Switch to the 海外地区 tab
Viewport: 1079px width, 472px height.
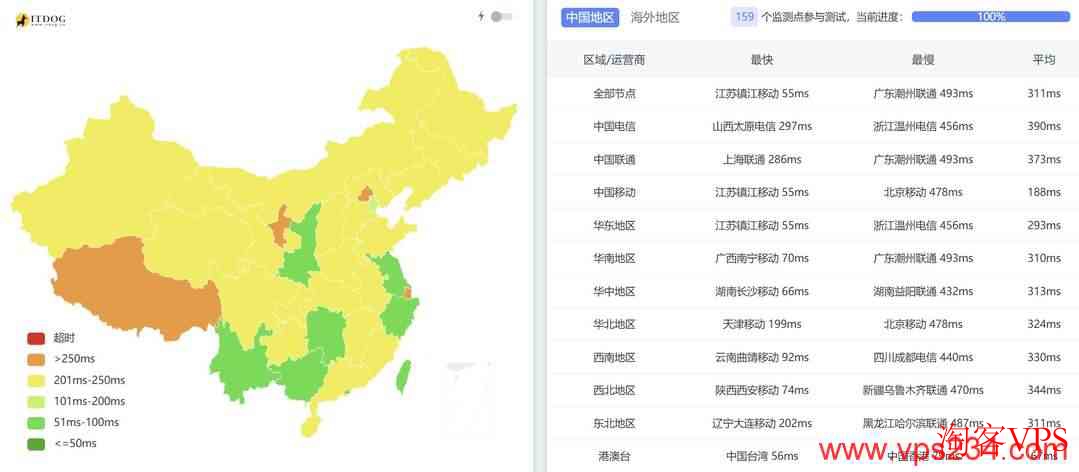(x=655, y=17)
